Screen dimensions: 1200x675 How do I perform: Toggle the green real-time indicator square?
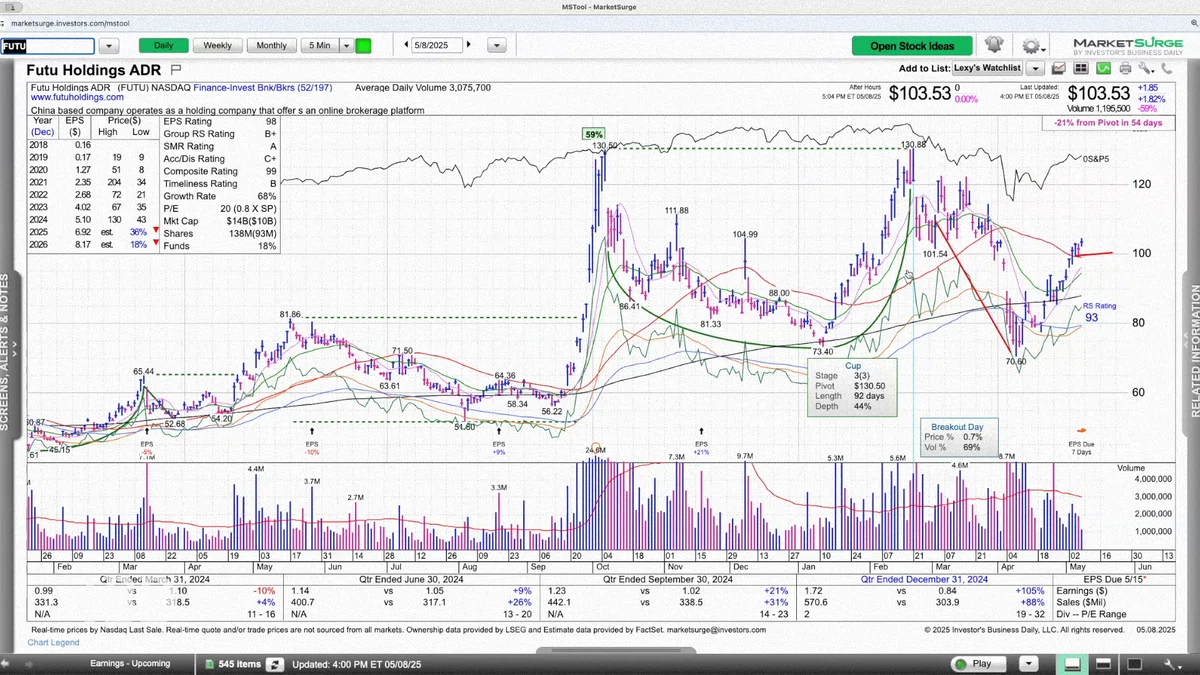point(363,45)
